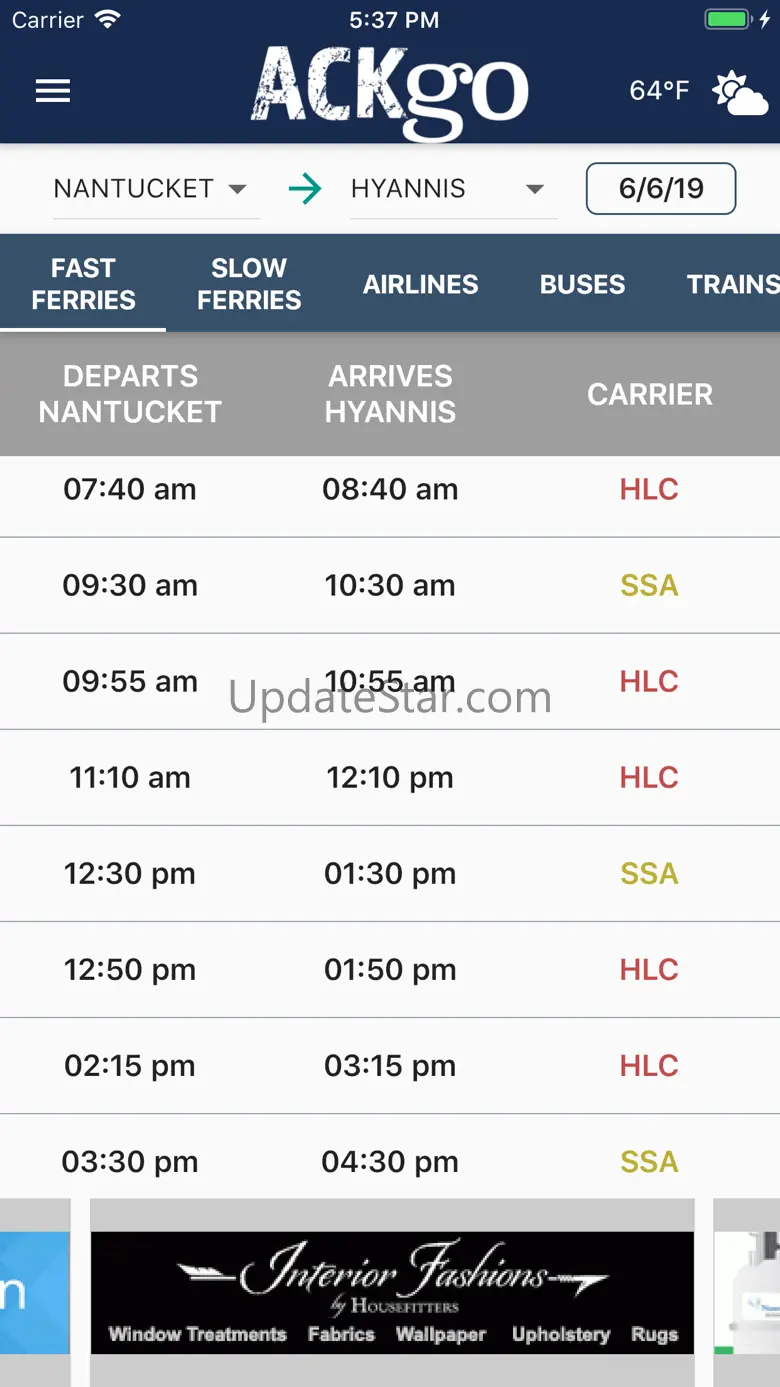Tap the green route direction arrow

[305, 189]
